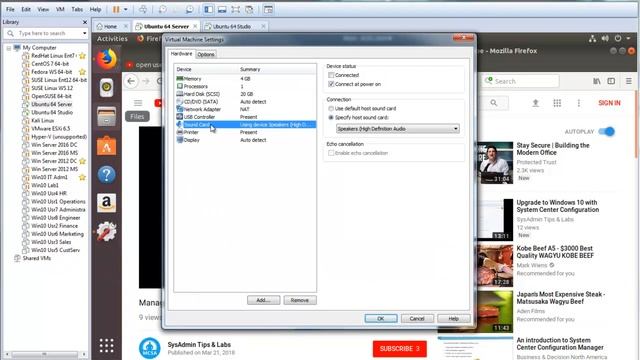Toggle favorite star for Win10 IT Adm1

point(82,177)
